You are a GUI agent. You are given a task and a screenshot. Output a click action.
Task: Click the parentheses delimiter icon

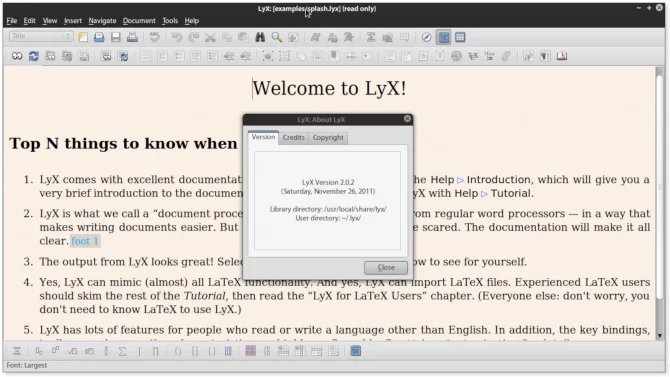click(x=178, y=351)
